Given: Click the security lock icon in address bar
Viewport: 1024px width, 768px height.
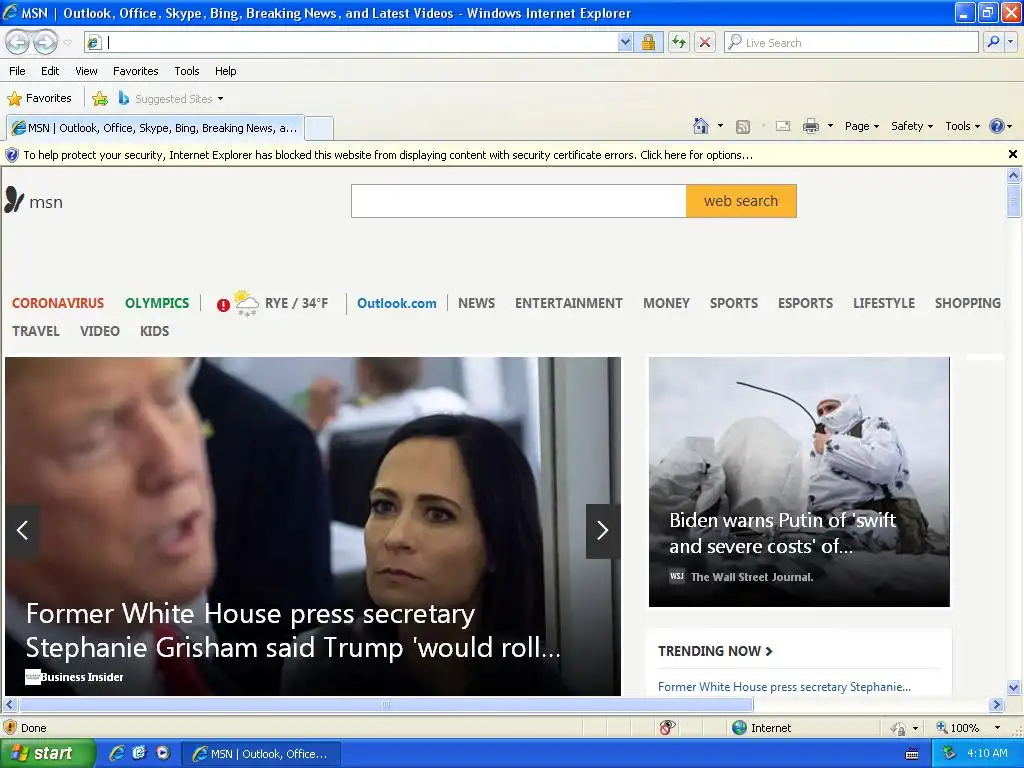Looking at the screenshot, I should point(648,42).
